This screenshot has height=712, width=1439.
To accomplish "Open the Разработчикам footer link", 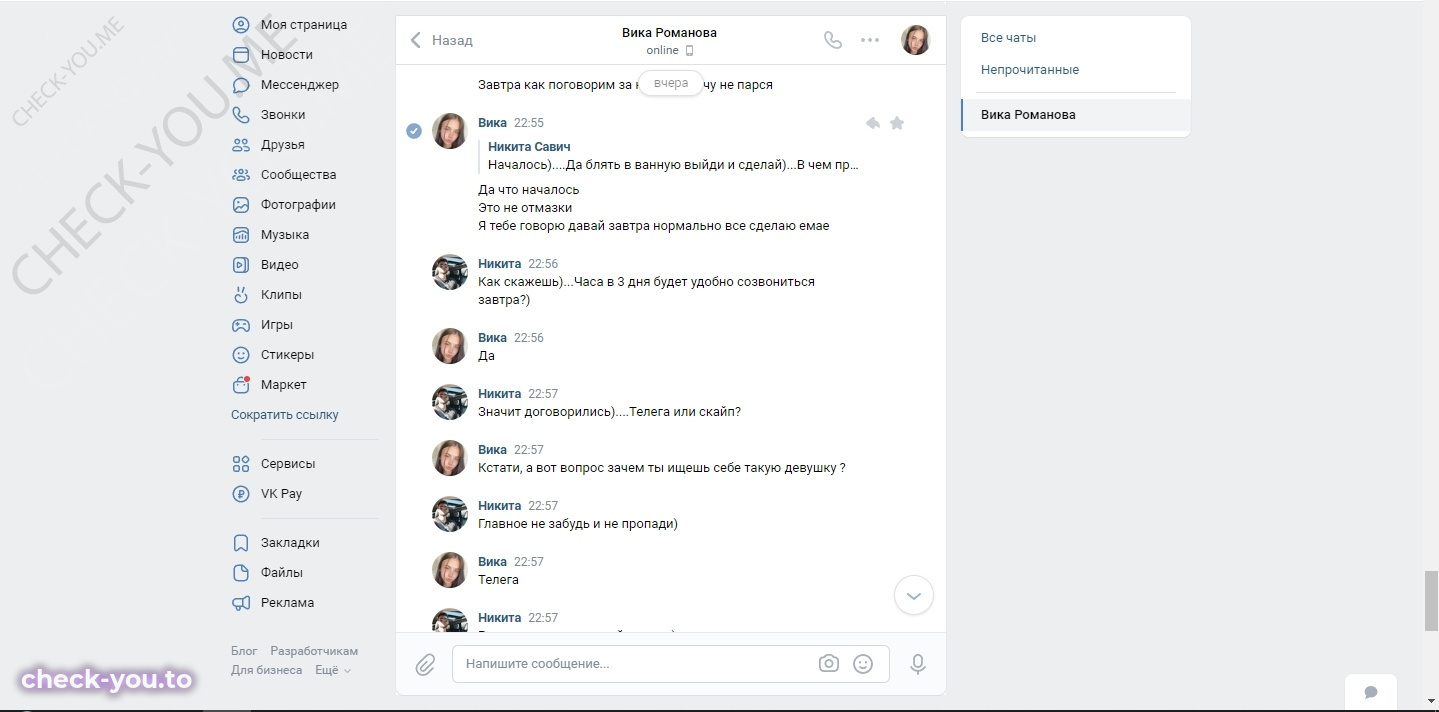I will (x=314, y=651).
